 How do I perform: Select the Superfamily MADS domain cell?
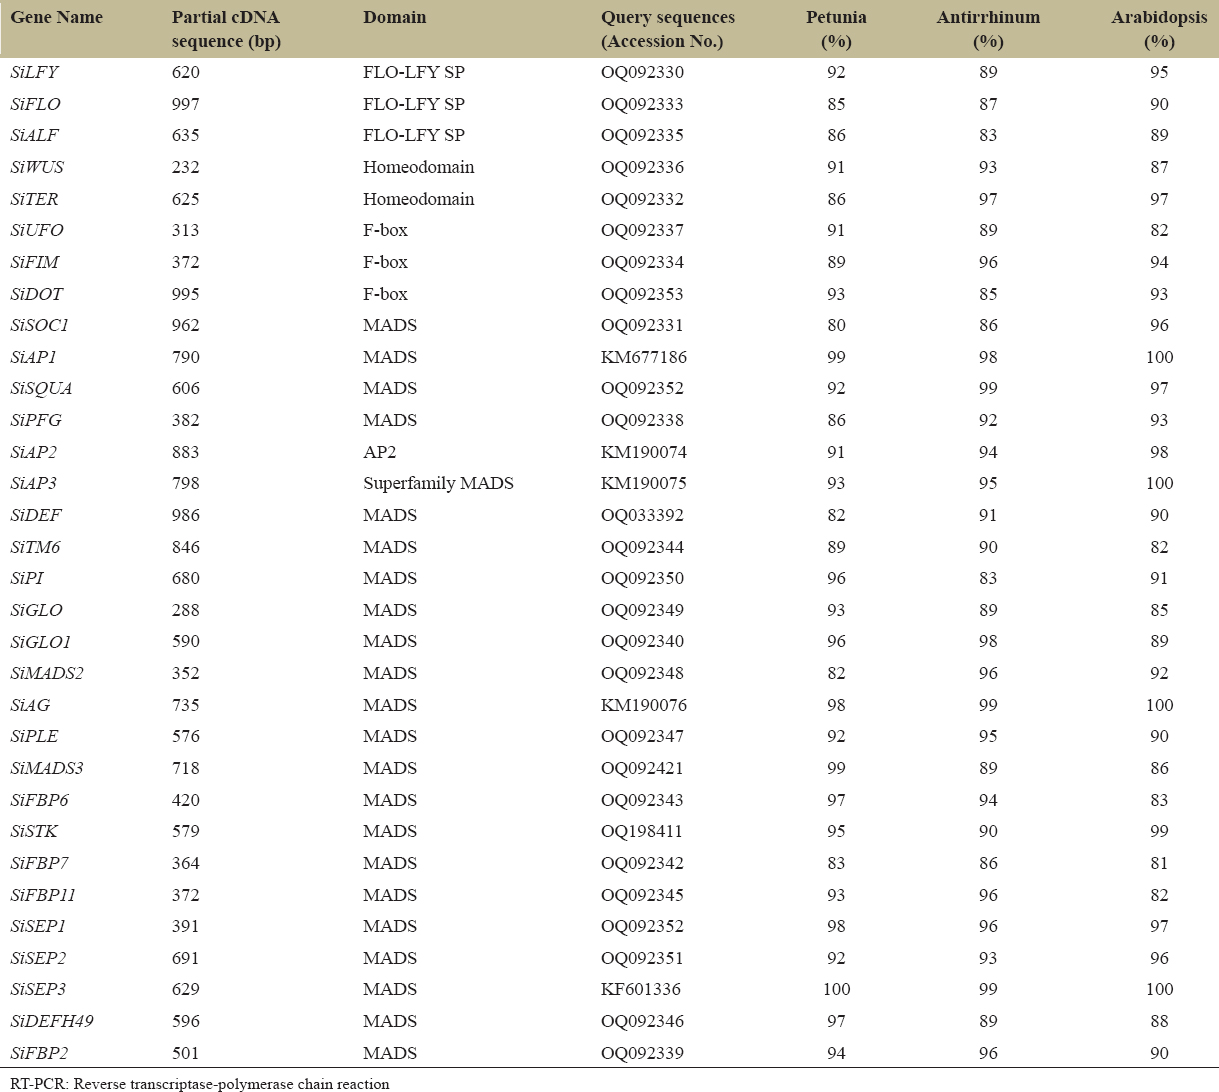tap(438, 483)
